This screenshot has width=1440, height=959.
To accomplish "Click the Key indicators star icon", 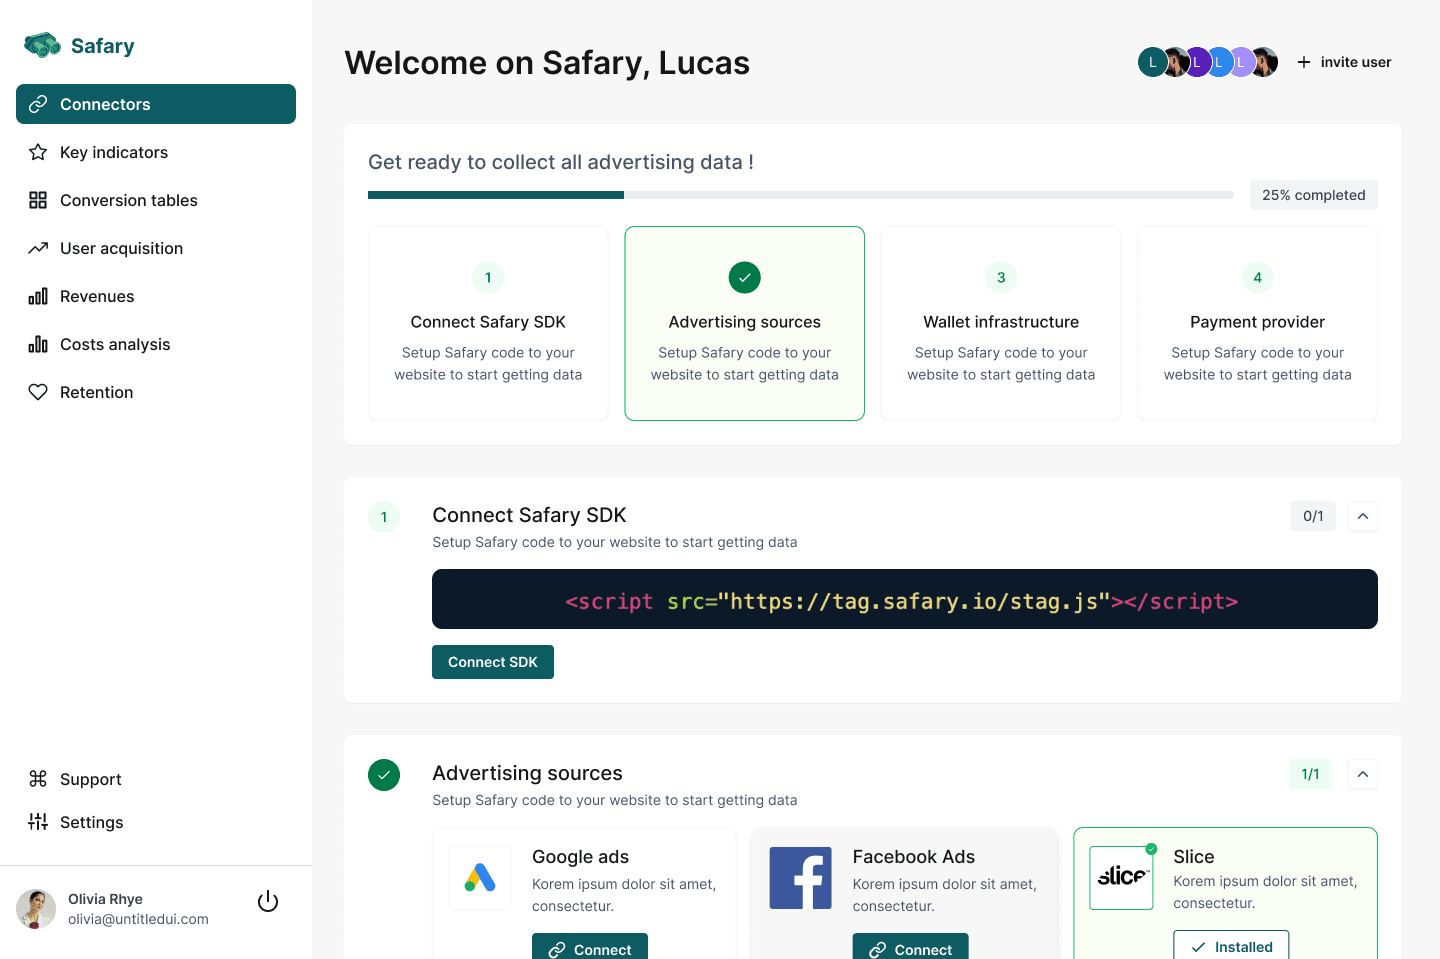I will pos(38,152).
